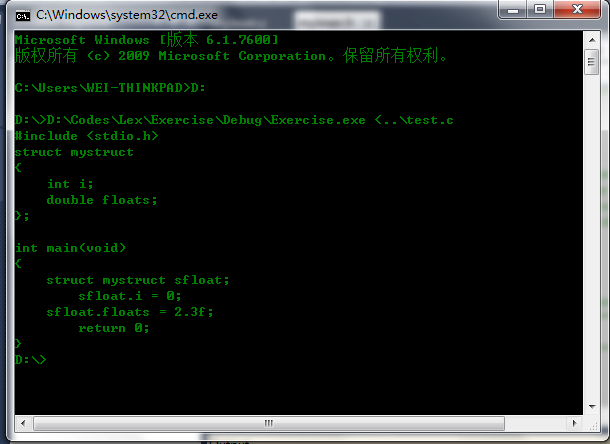
Task: Click the vertical scrollbar up arrow
Action: [592, 40]
